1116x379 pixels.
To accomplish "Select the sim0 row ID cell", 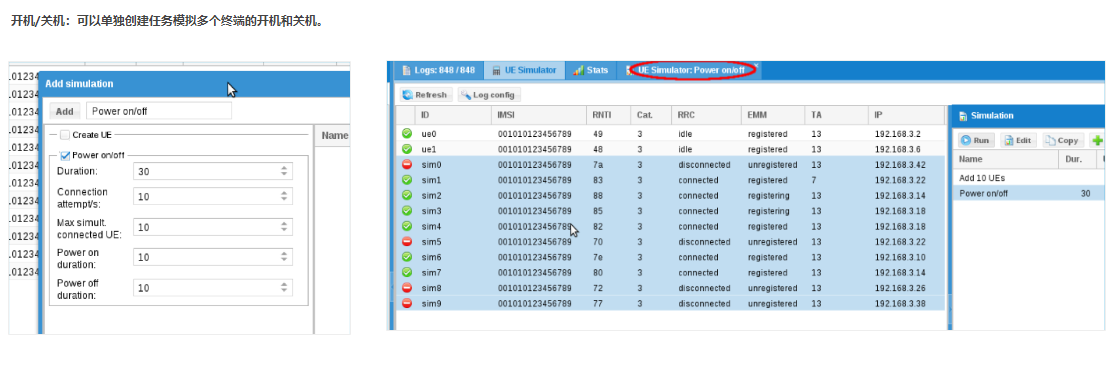I will (453, 164).
